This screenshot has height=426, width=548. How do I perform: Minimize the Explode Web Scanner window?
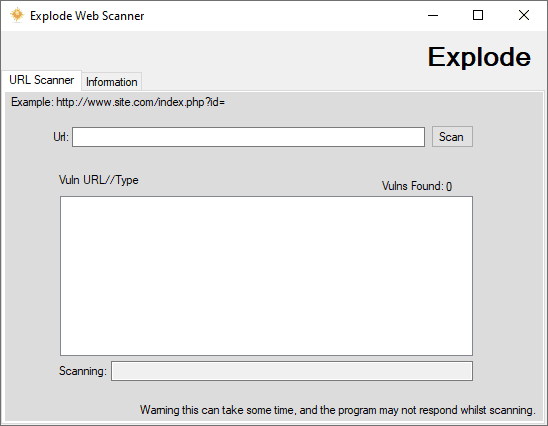tap(433, 15)
